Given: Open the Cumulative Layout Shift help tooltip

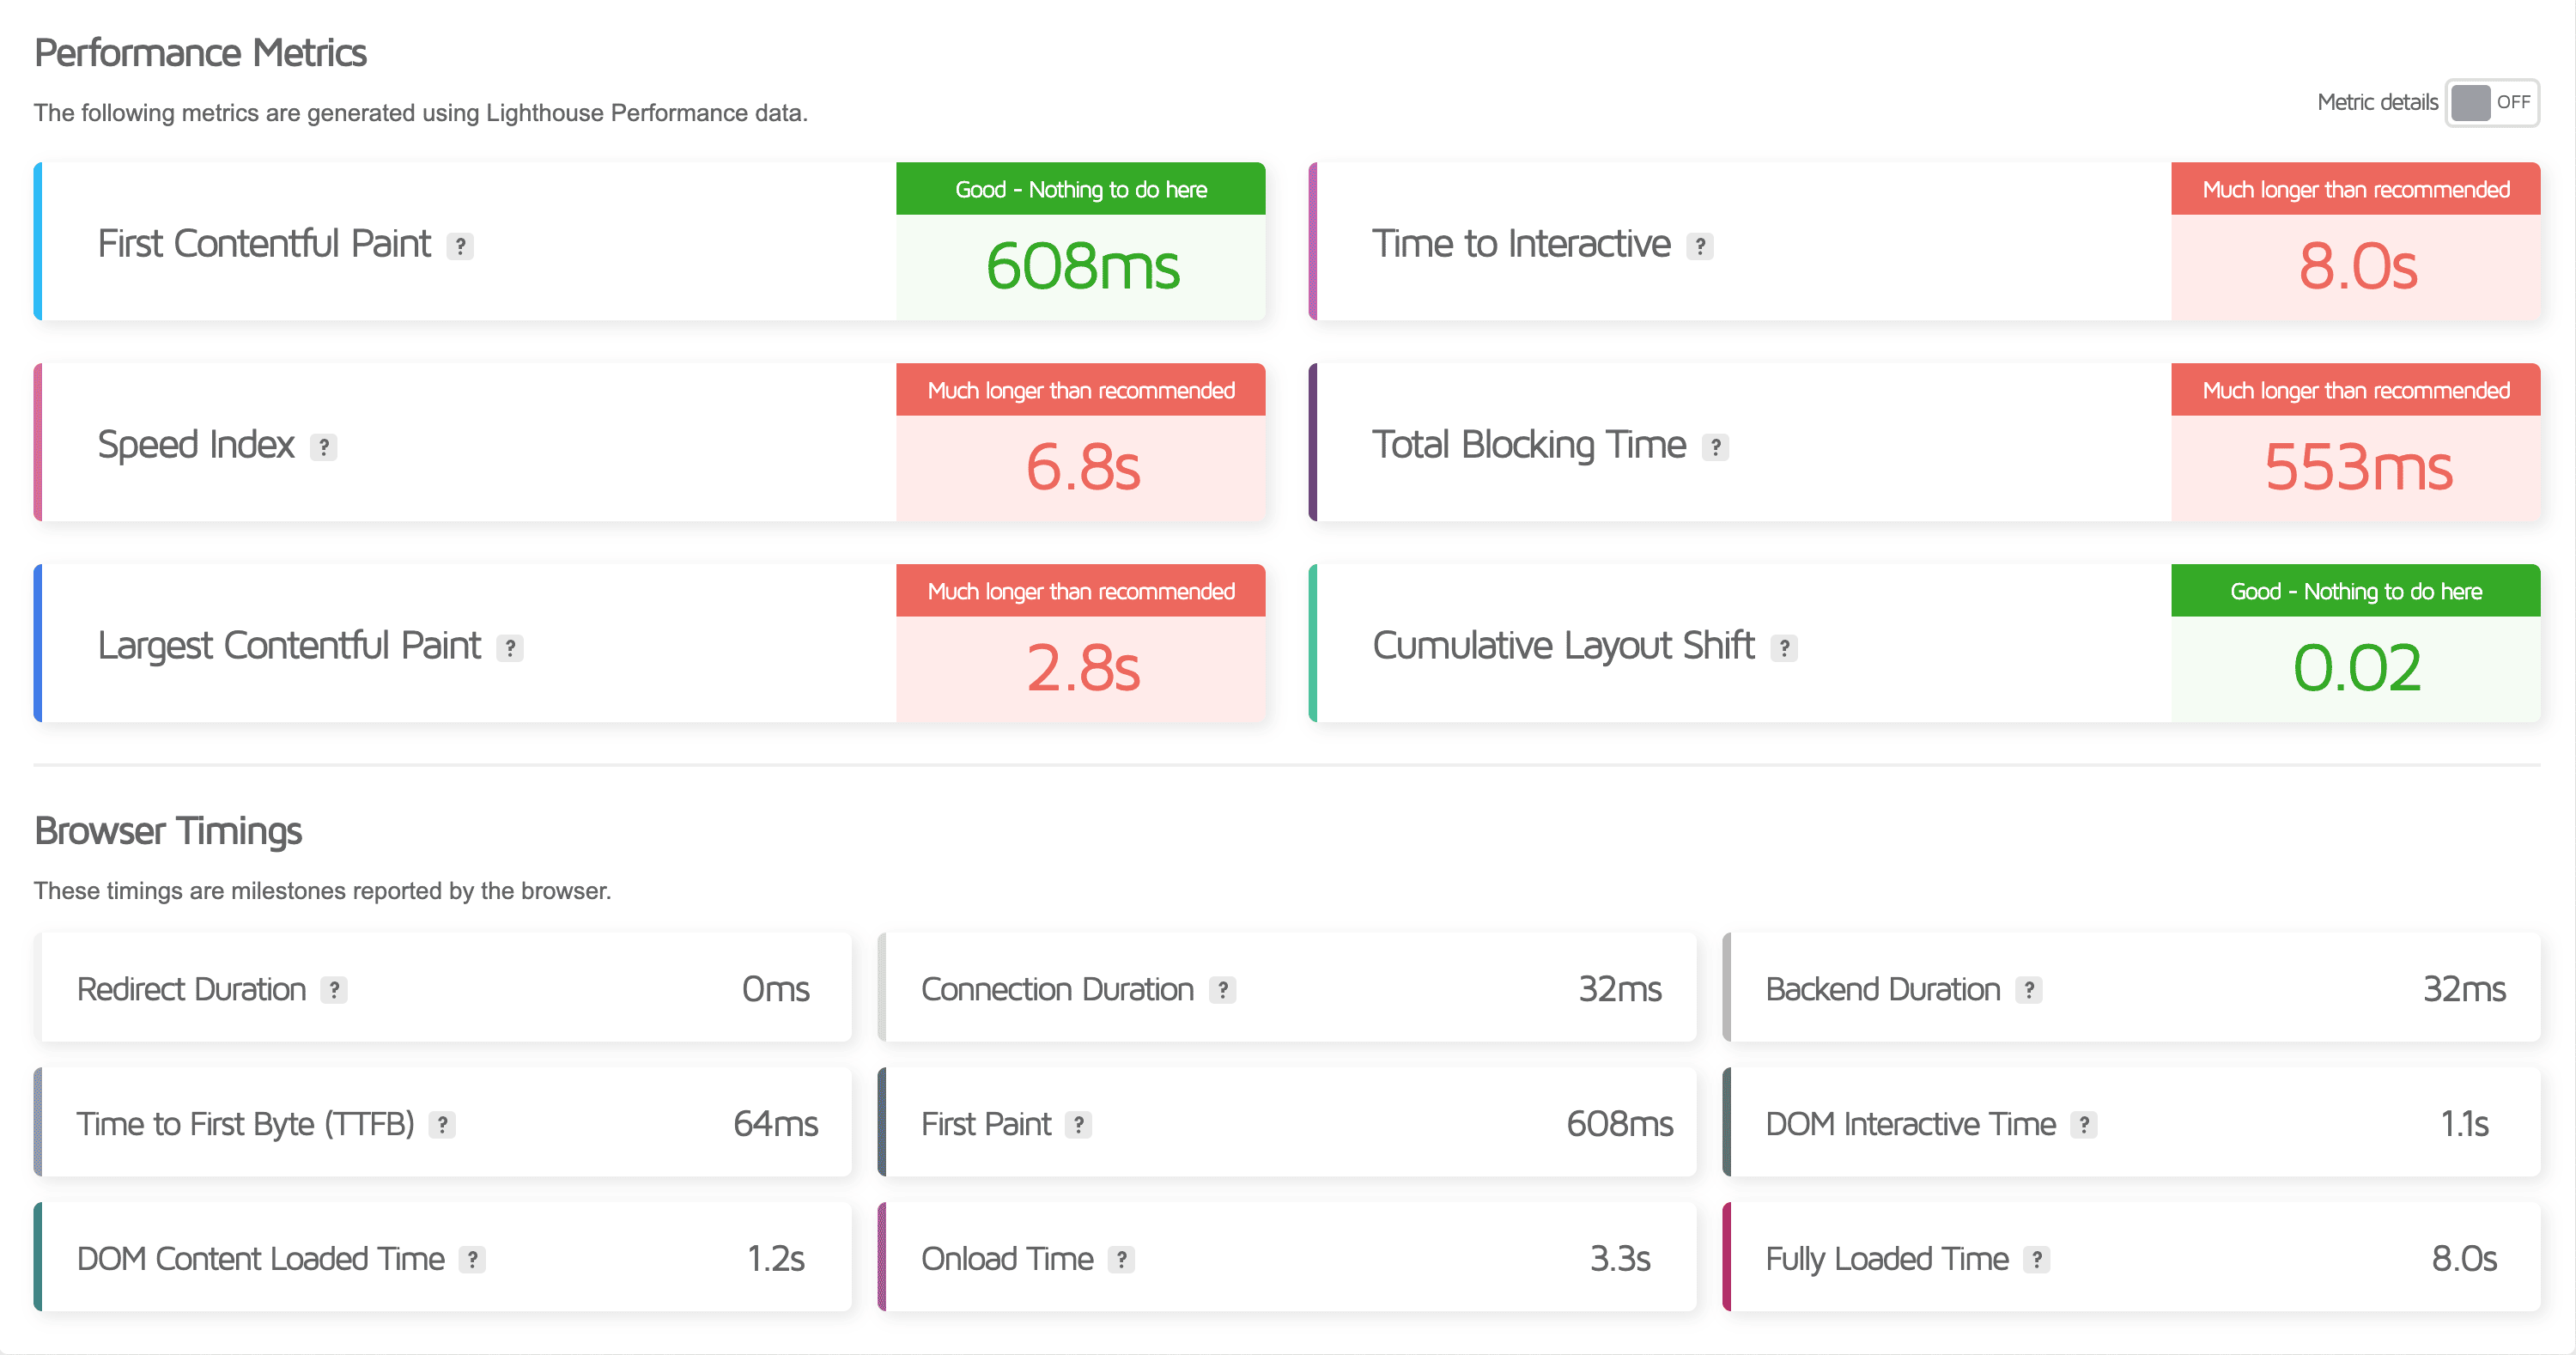Looking at the screenshot, I should pyautogui.click(x=1785, y=648).
